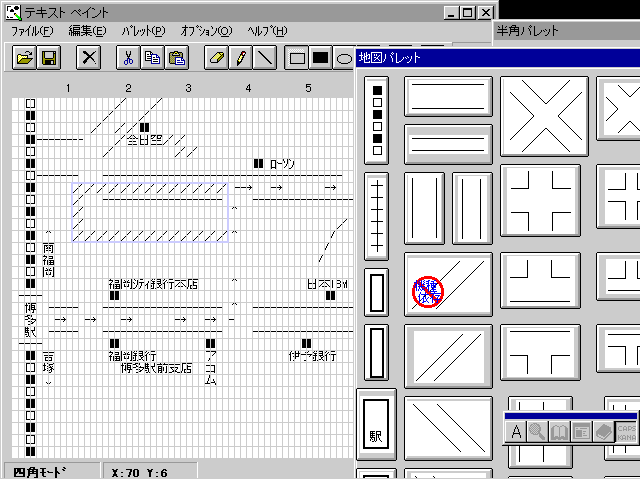Click the A input mode button on IME bar
This screenshot has height=480, width=640.
pyautogui.click(x=516, y=431)
